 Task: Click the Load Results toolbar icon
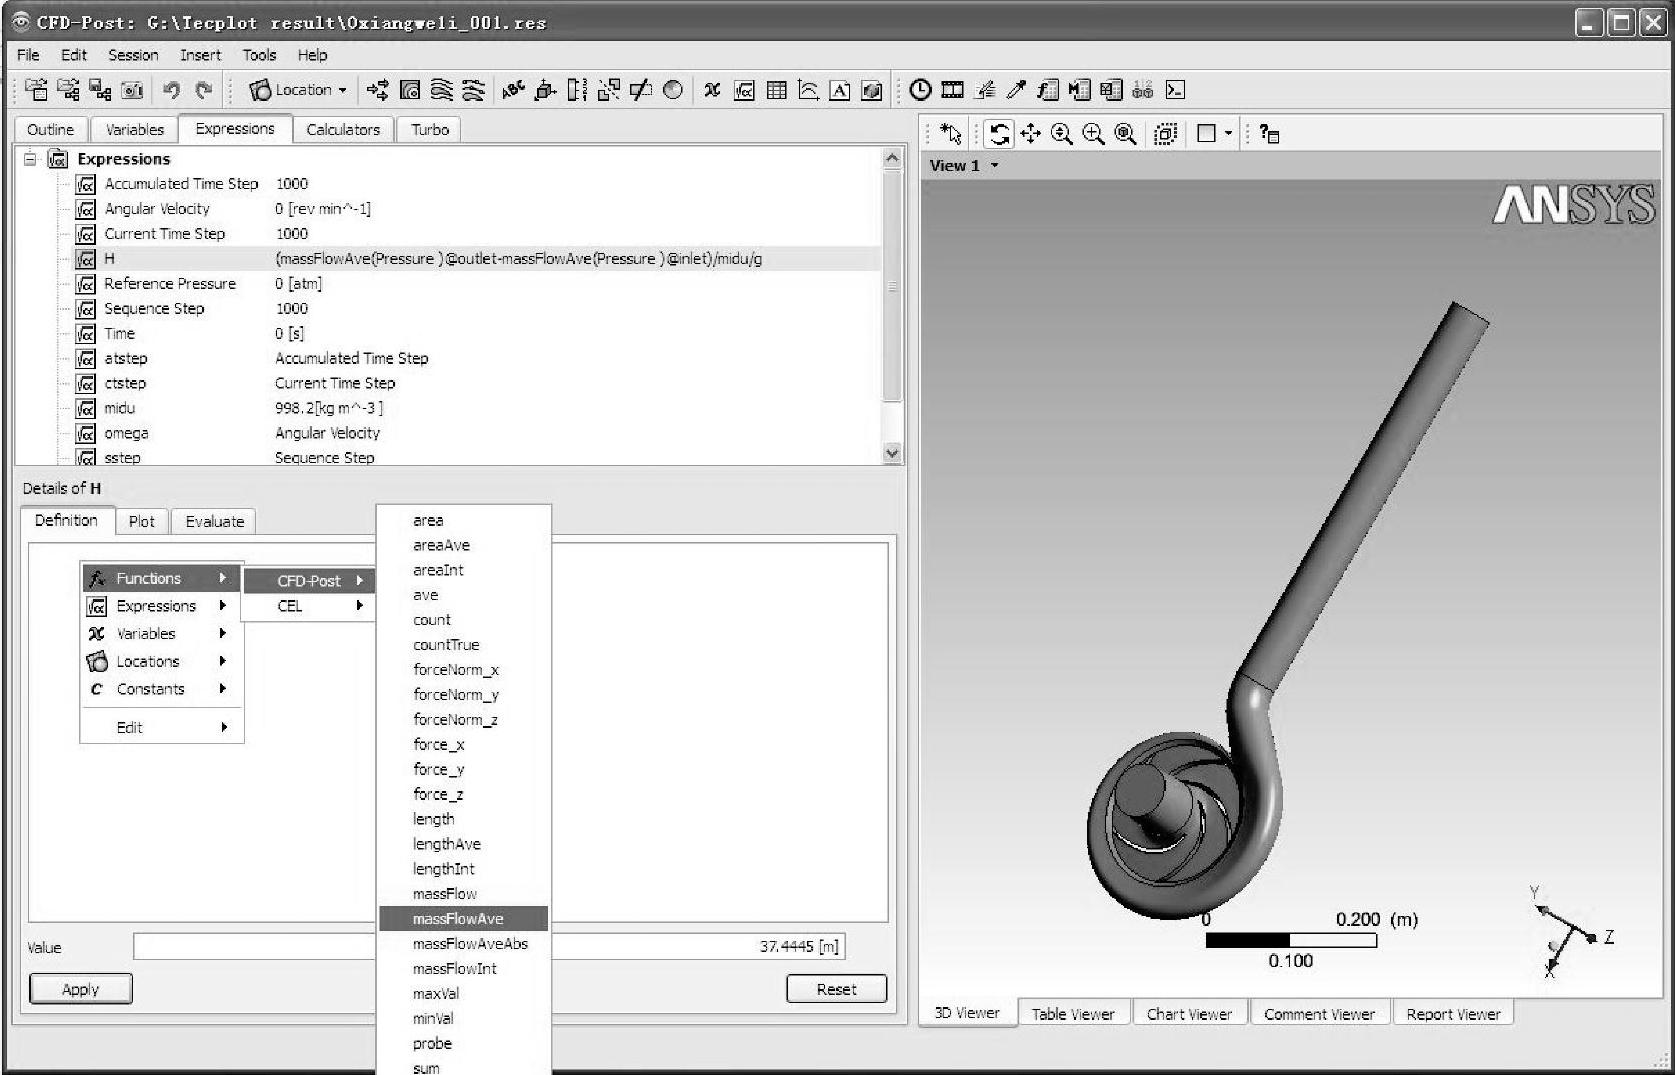pos(36,90)
